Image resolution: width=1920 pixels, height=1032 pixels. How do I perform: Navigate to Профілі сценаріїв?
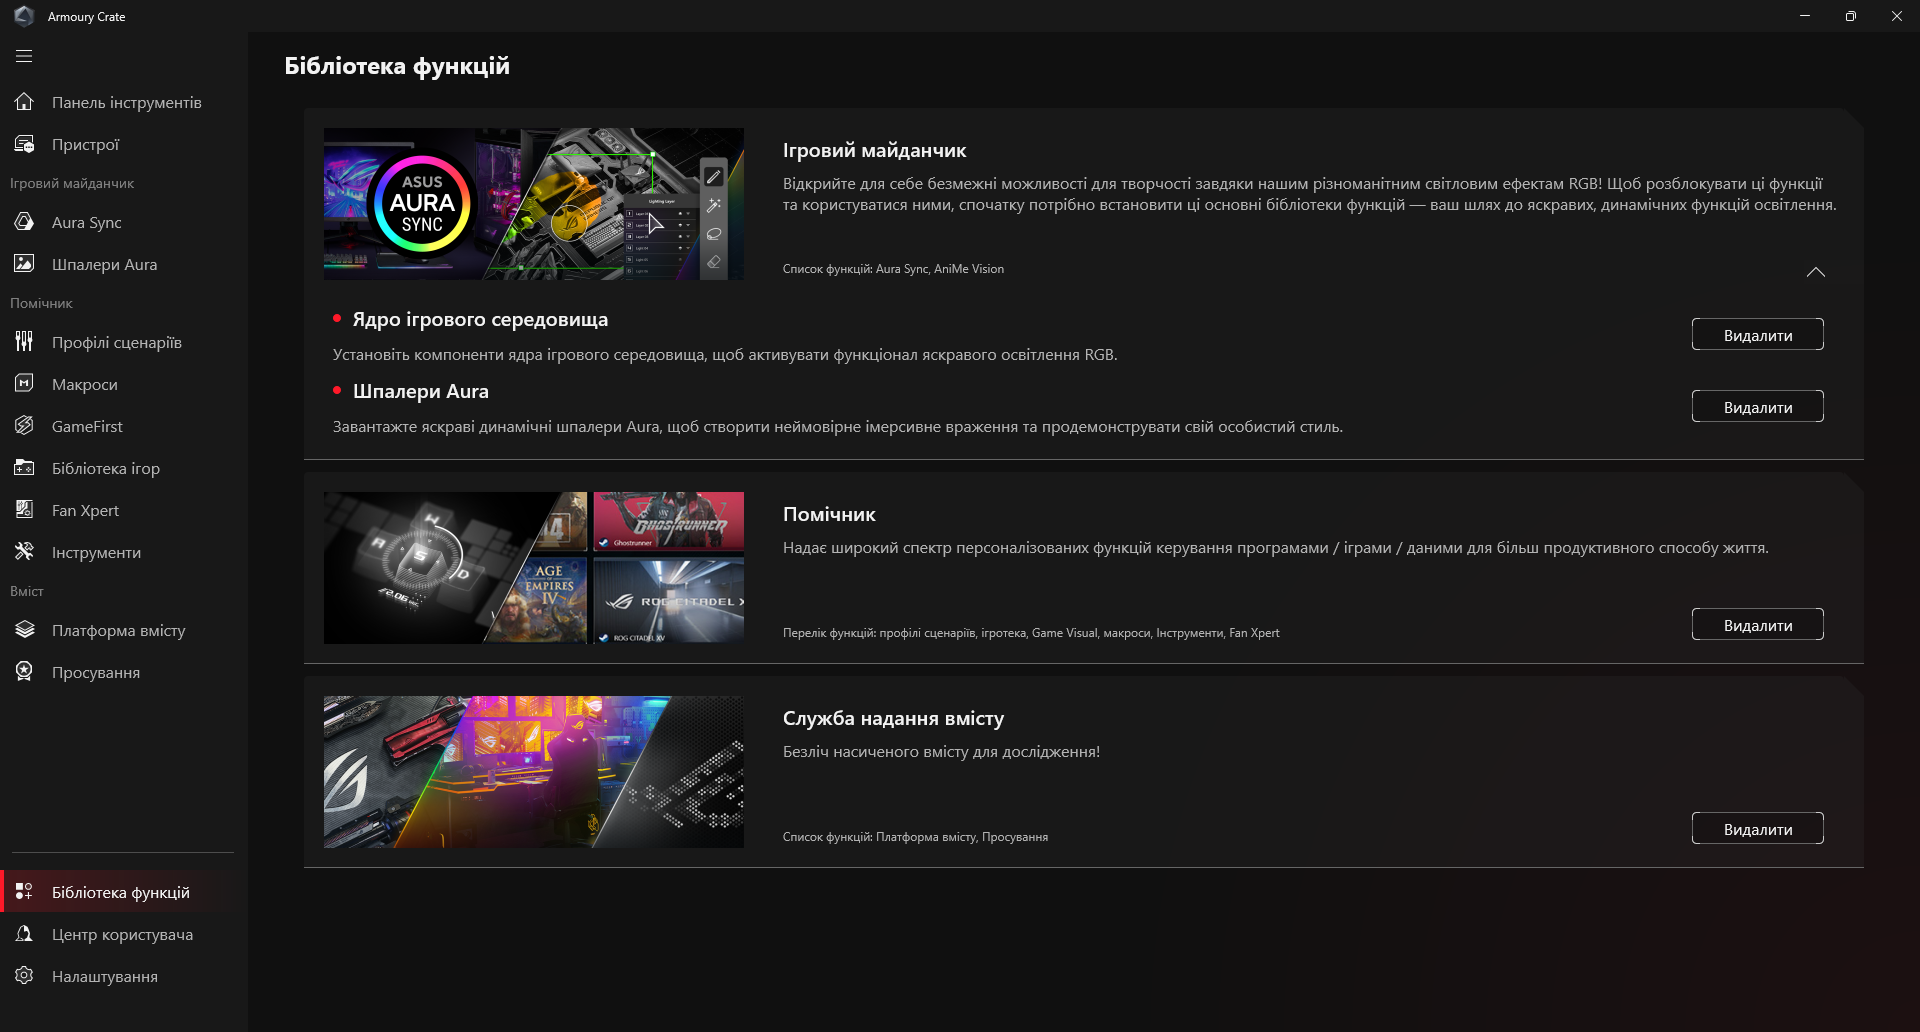click(x=124, y=342)
